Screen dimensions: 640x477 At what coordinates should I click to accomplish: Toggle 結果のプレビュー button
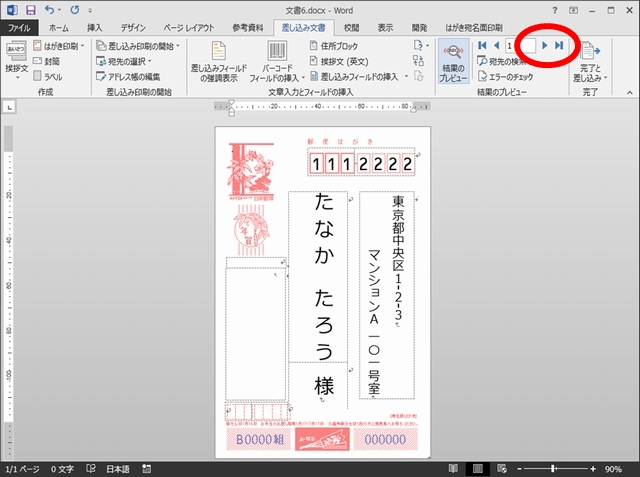pyautogui.click(x=453, y=61)
